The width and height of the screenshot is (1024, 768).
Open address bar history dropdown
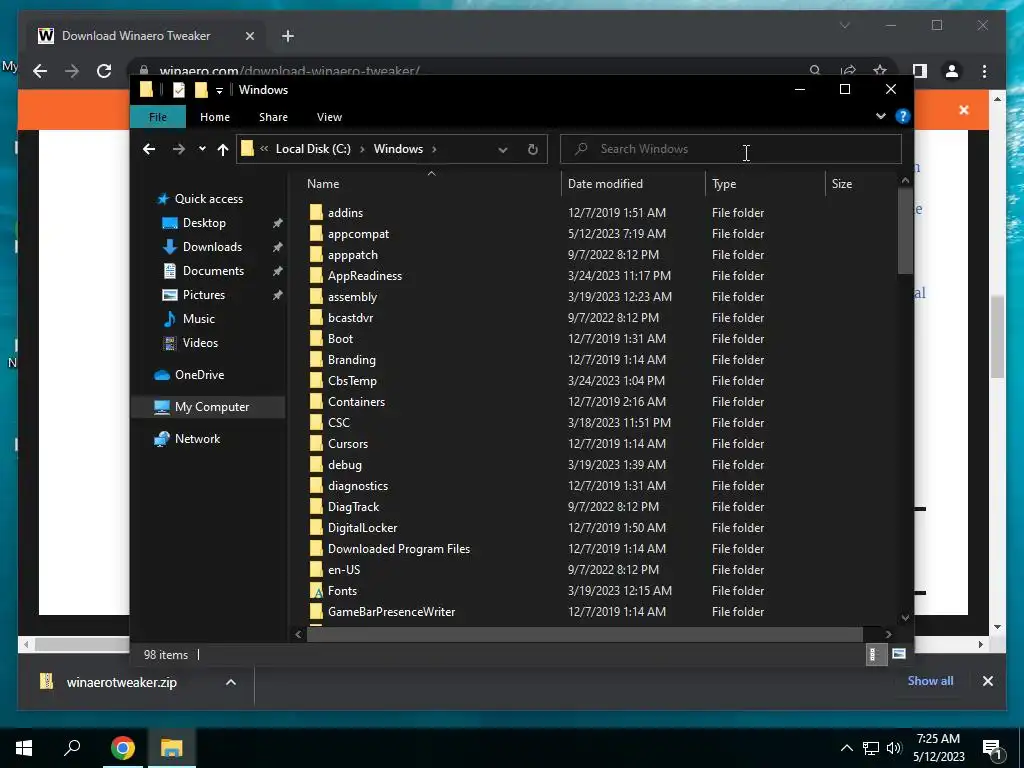point(503,150)
